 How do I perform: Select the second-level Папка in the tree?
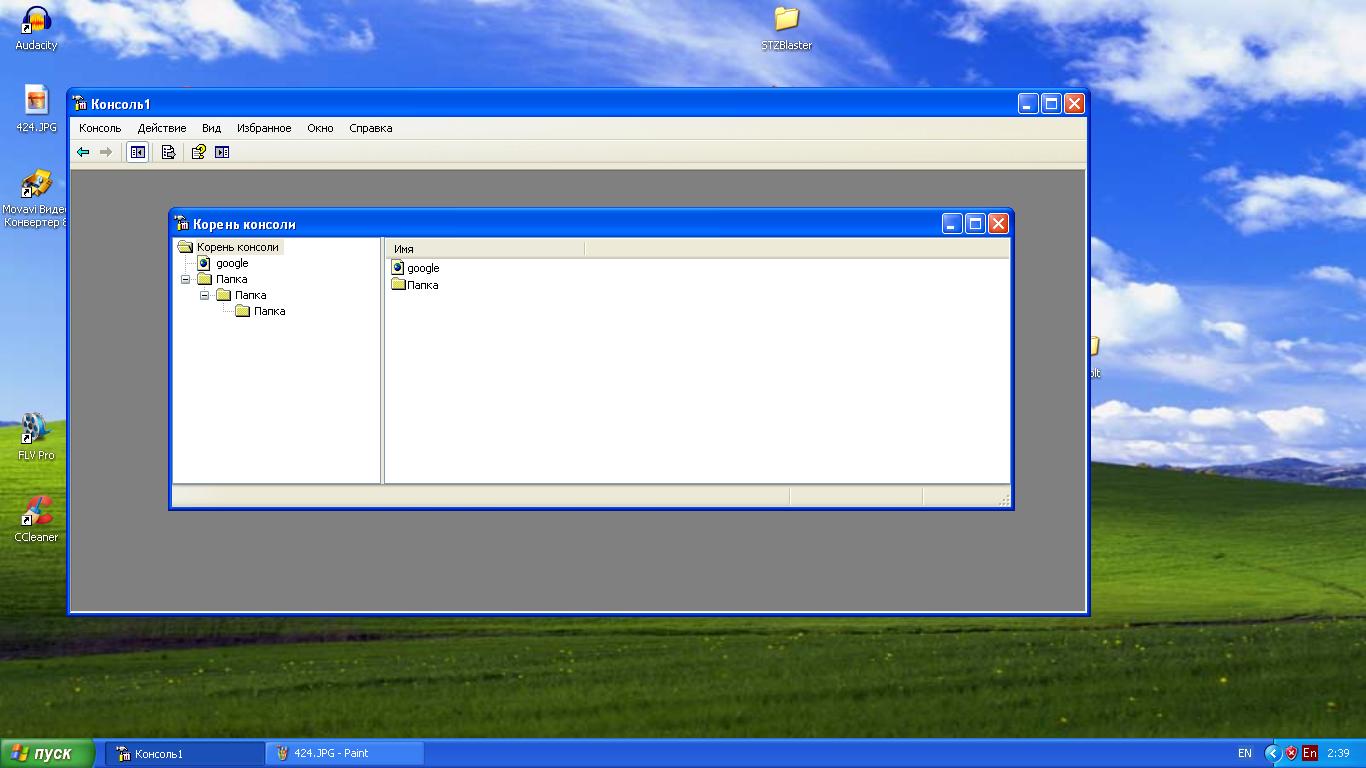pos(250,295)
